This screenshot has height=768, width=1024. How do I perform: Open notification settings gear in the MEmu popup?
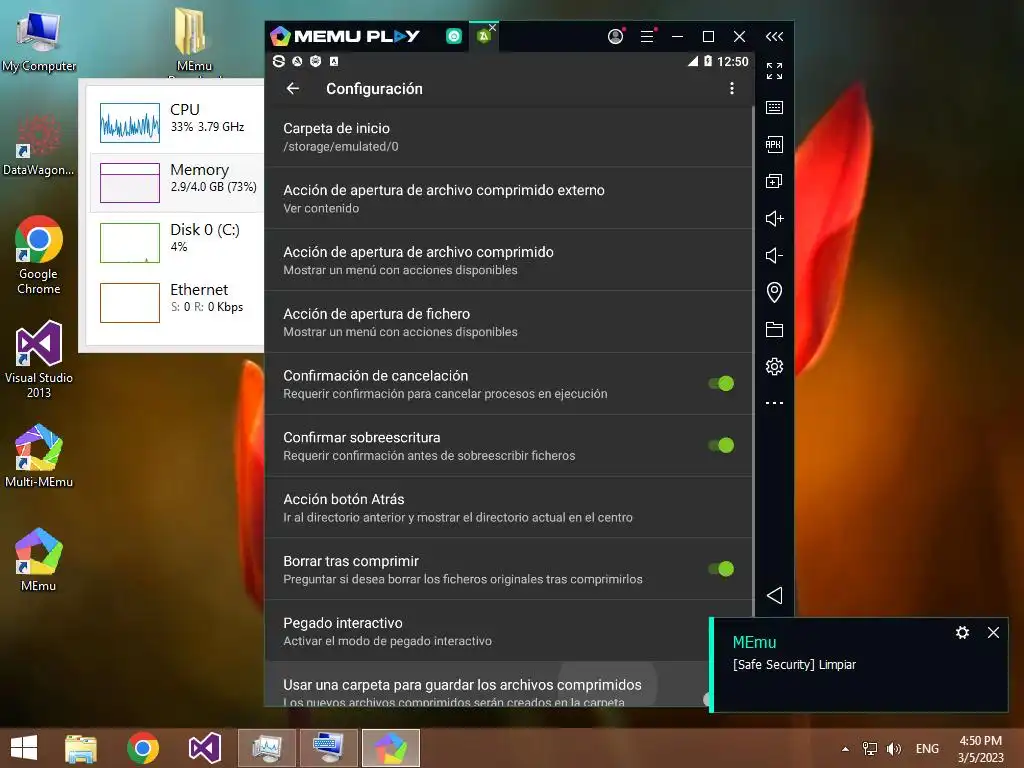pos(962,632)
